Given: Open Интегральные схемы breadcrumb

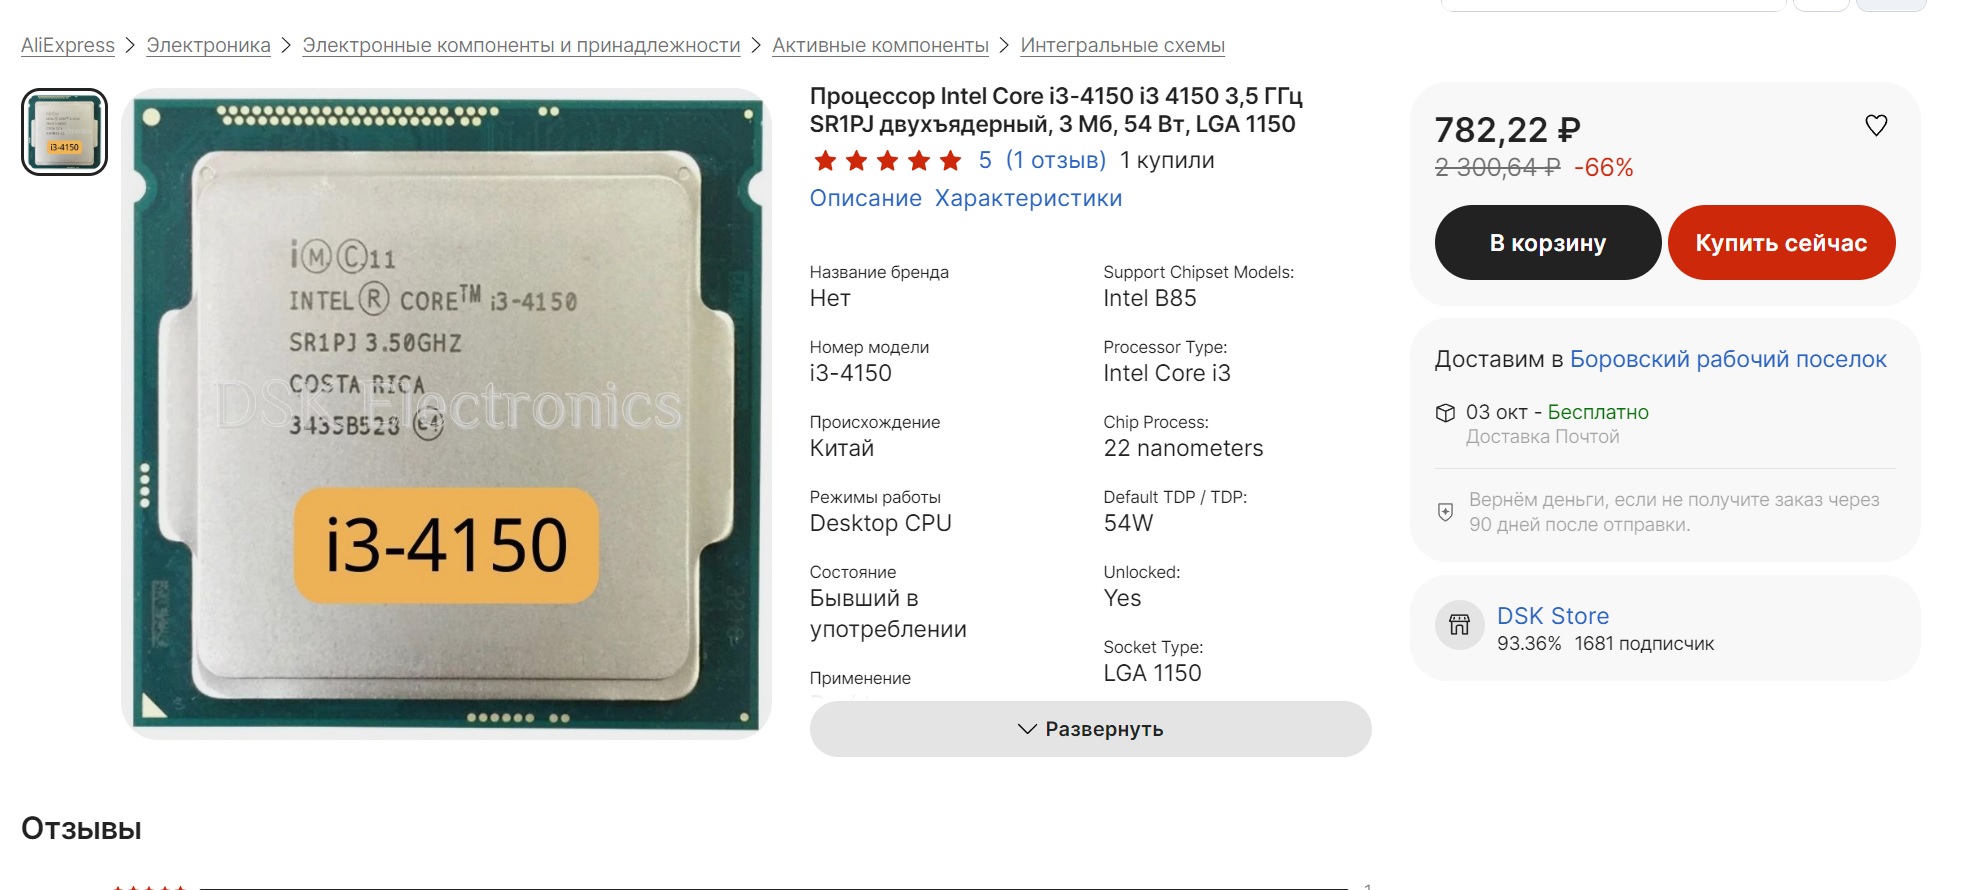Looking at the screenshot, I should click(1122, 45).
